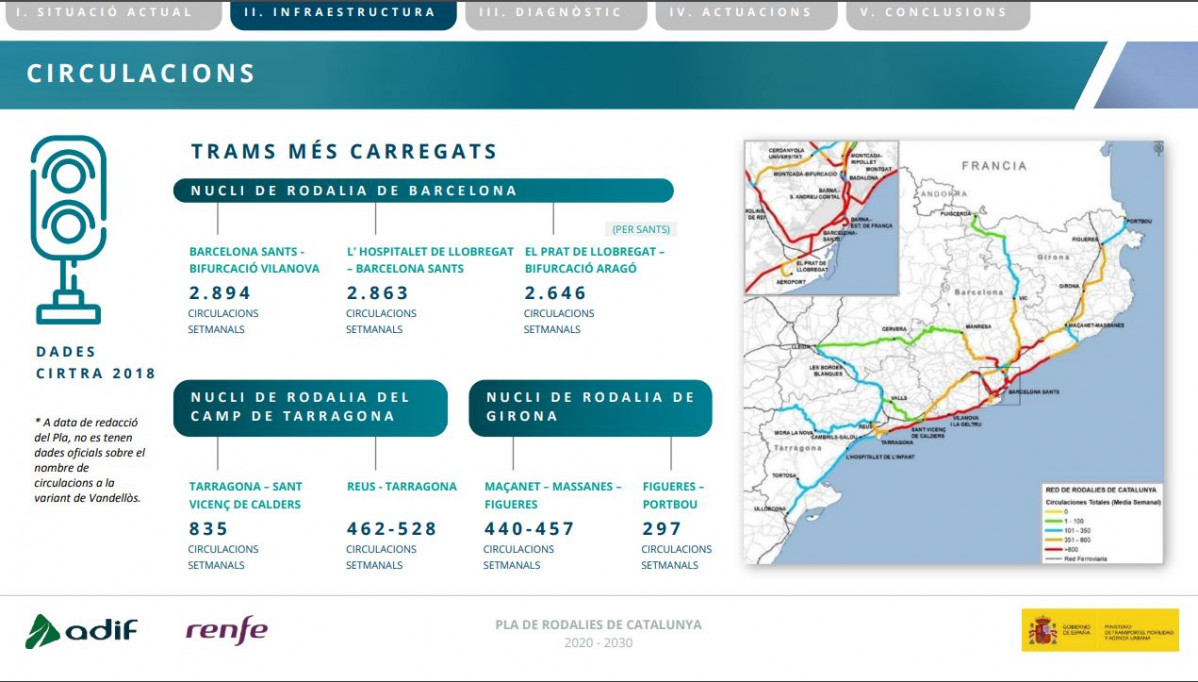This screenshot has height=682, width=1198.
Task: Click the "NUCLI DE RODALIA DE GIRONA" banner
Action: [591, 407]
